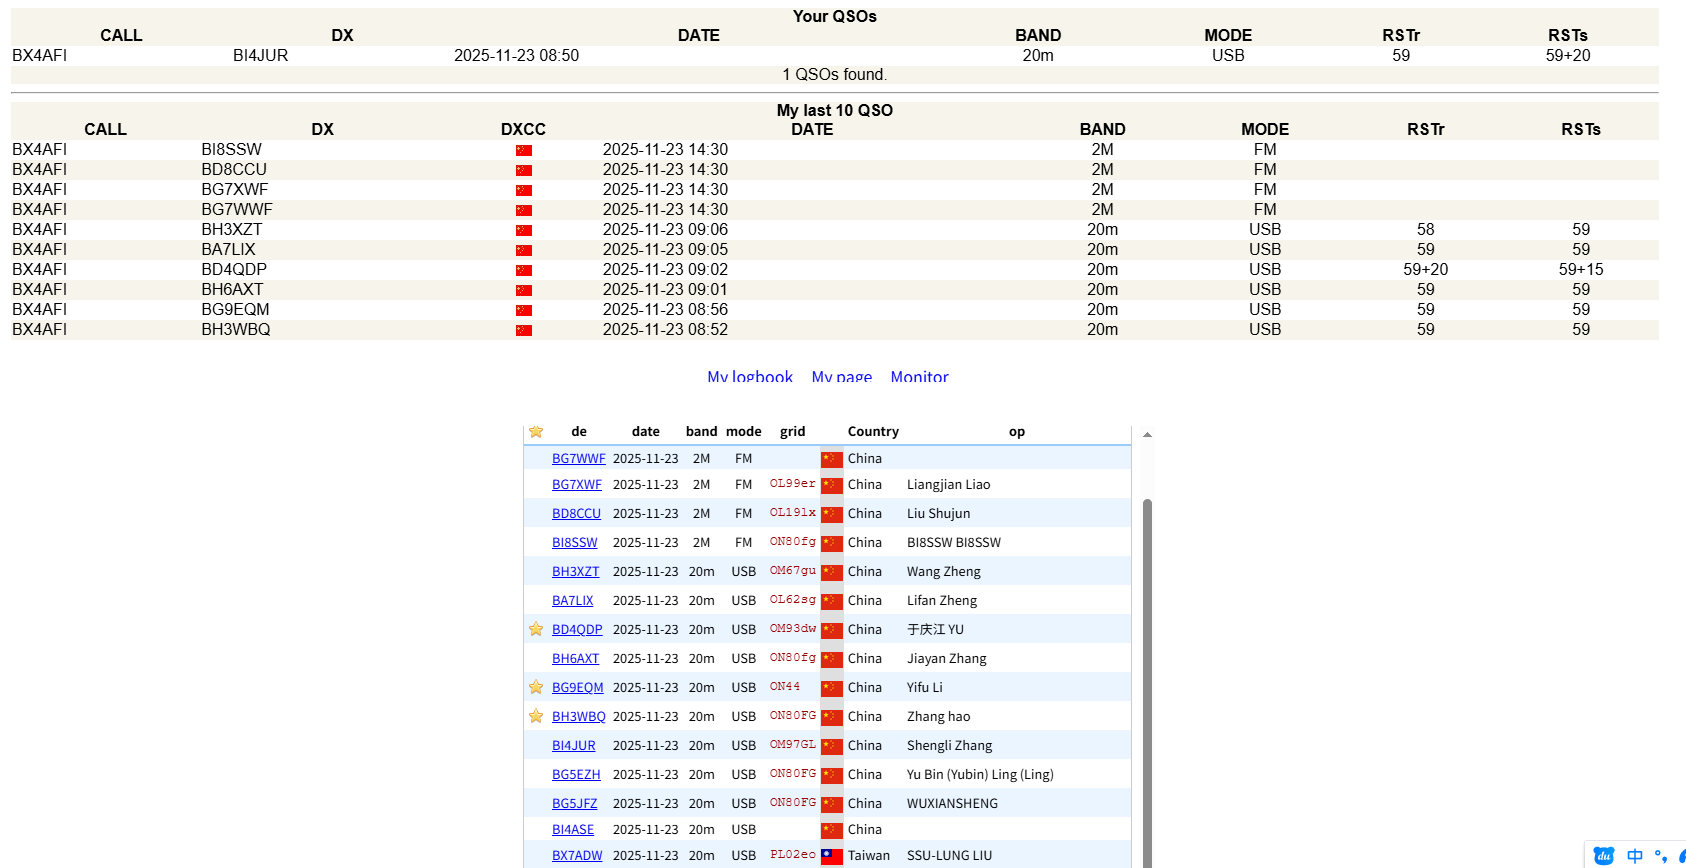Click the BG5EZH callsign link
Image resolution: width=1686 pixels, height=868 pixels.
click(576, 775)
